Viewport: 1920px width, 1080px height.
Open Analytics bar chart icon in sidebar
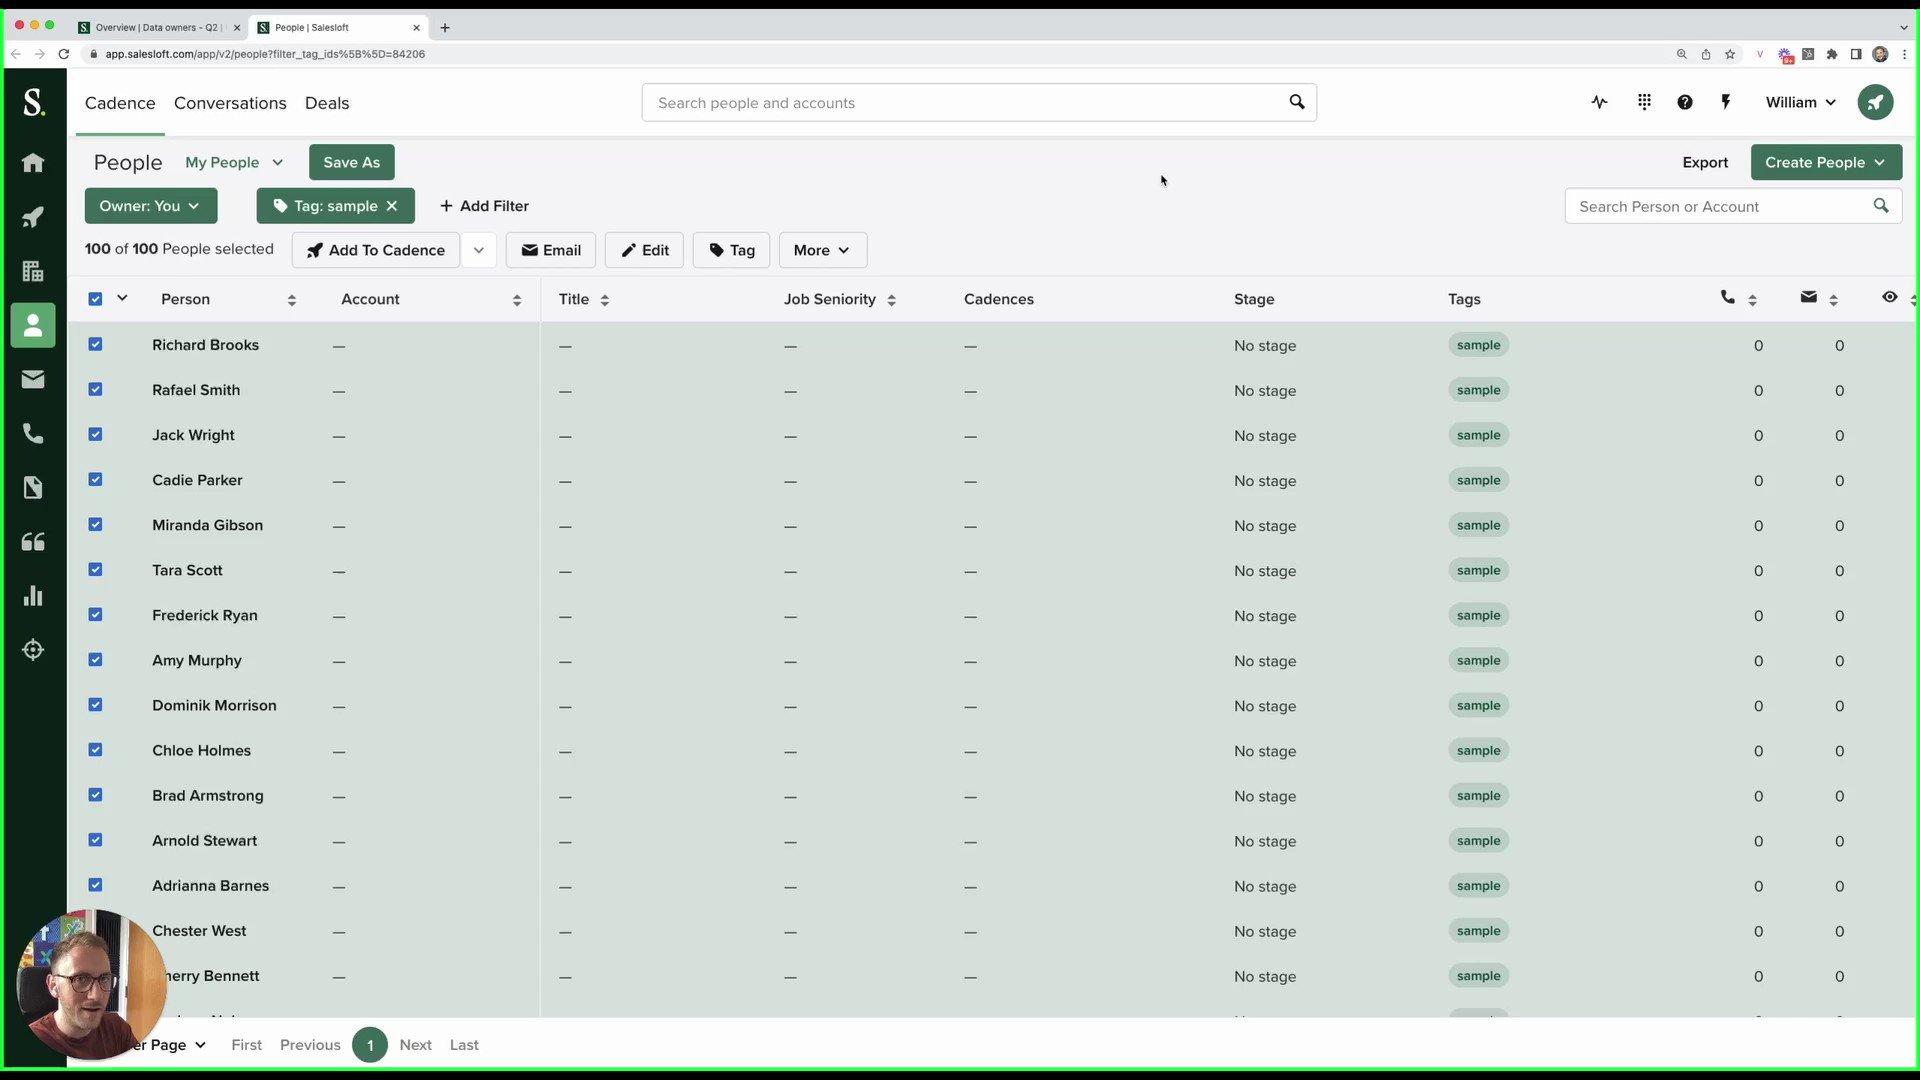pyautogui.click(x=33, y=595)
